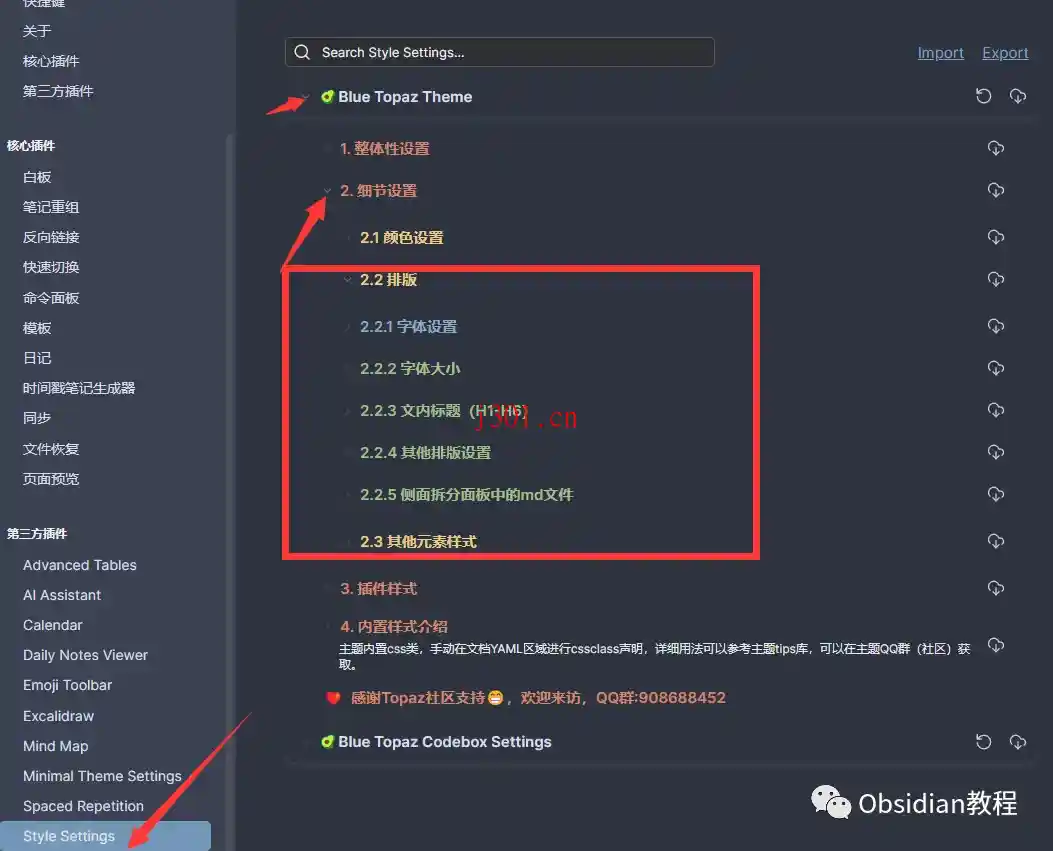
Task: Expand 2.2.2 字体大小 heading
Action: click(x=348, y=369)
